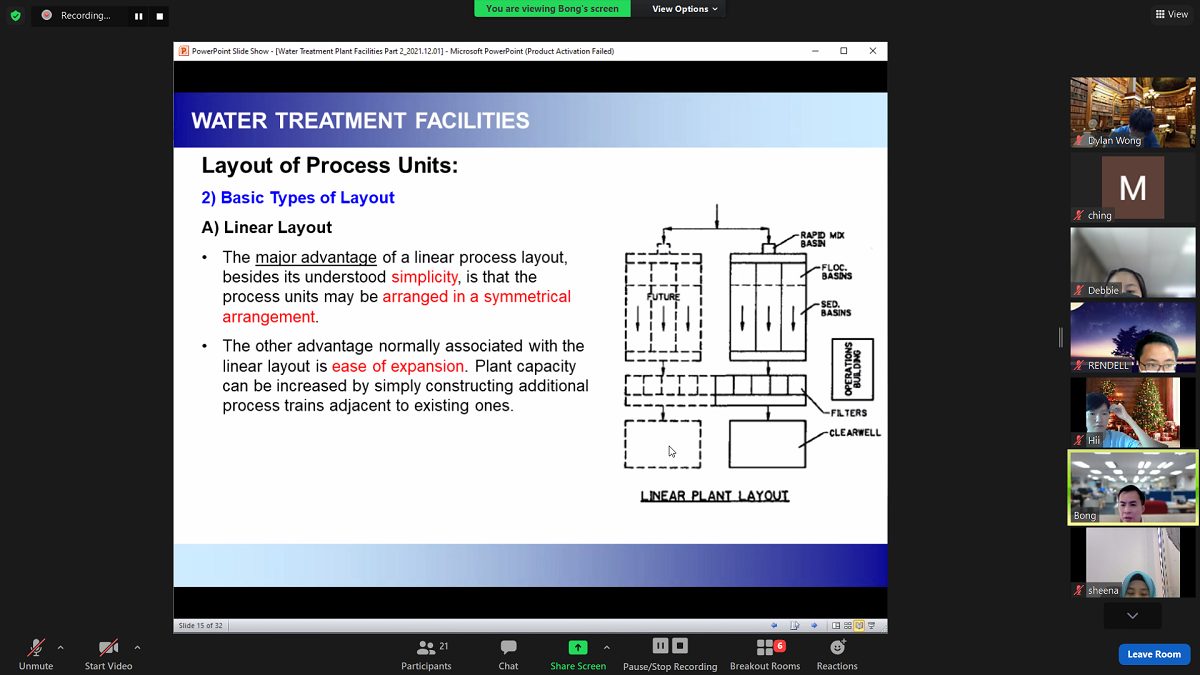Pause the recording from the top indicator

point(139,16)
